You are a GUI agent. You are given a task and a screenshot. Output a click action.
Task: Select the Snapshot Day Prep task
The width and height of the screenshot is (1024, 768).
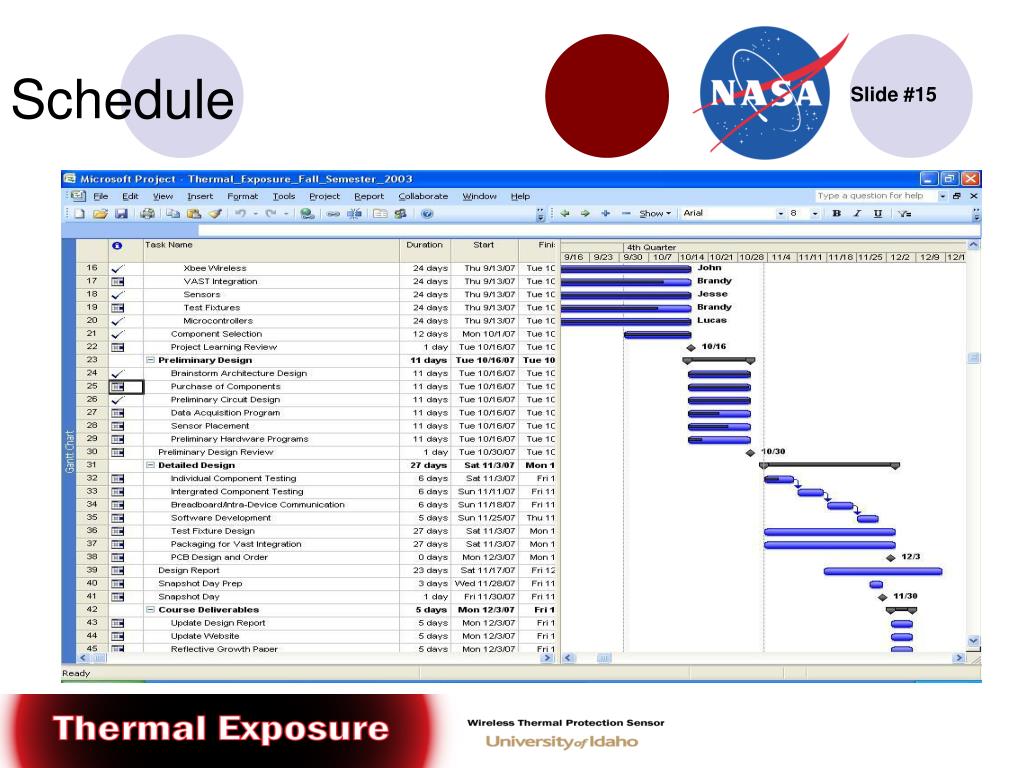(x=200, y=584)
